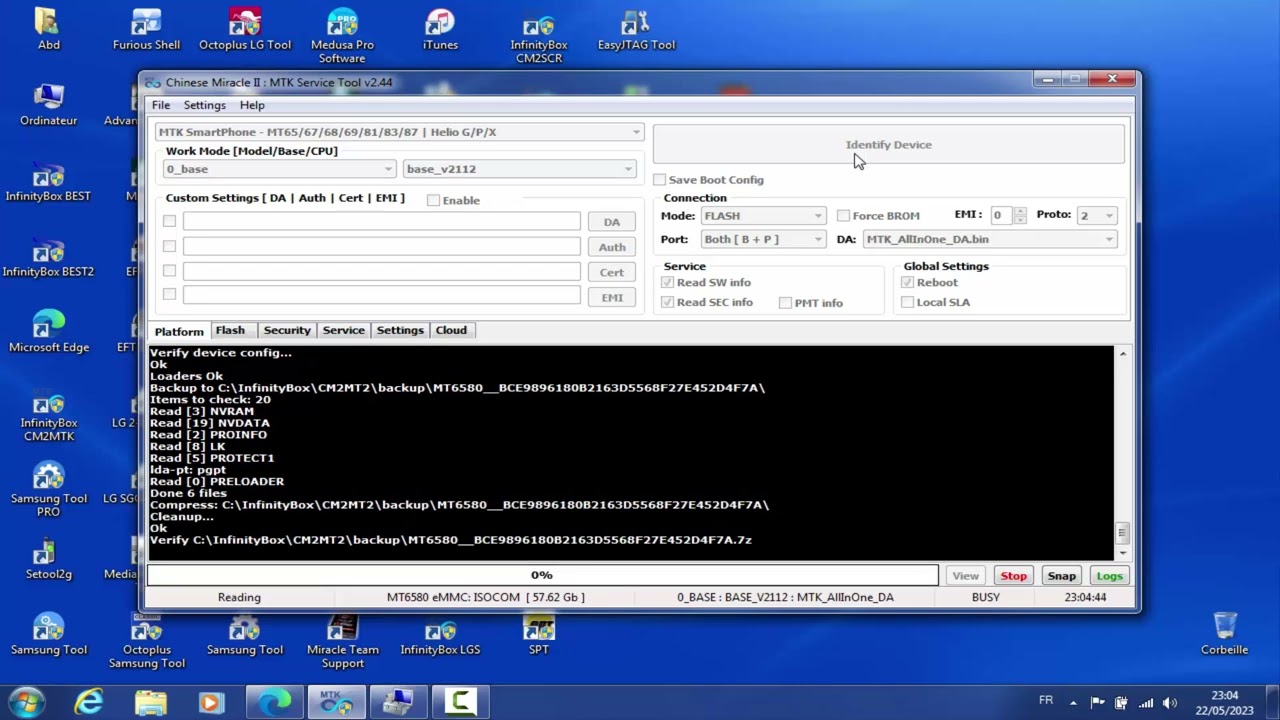Enable the Local SLA checkbox
The height and width of the screenshot is (720, 1280).
(907, 302)
